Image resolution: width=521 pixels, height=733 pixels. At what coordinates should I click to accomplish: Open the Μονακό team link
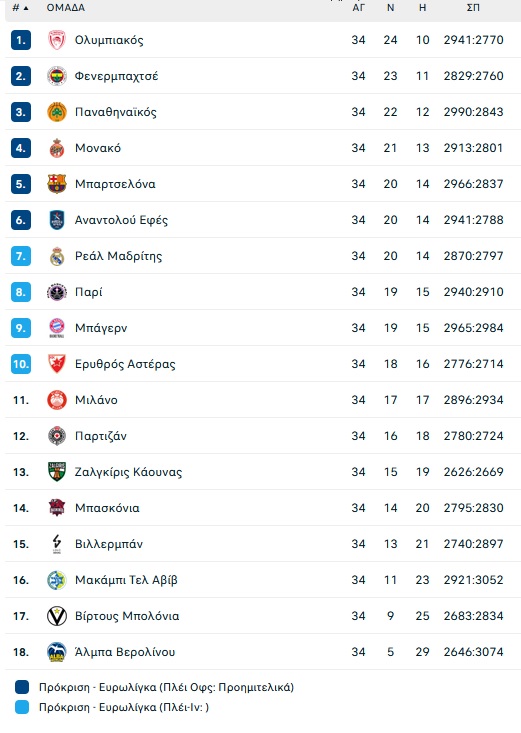click(98, 148)
